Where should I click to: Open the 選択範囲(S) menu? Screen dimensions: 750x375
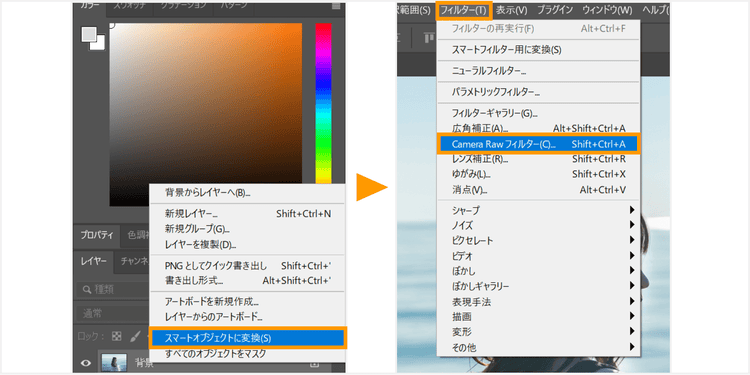(414, 10)
